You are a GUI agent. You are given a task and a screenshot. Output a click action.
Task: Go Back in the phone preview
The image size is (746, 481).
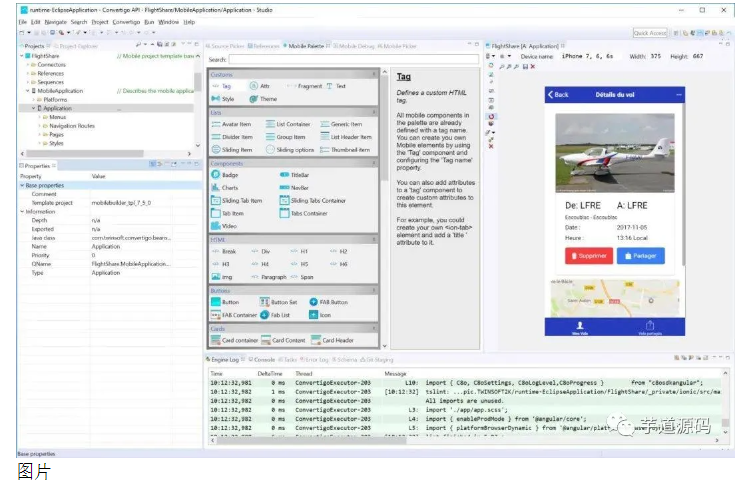[558, 95]
